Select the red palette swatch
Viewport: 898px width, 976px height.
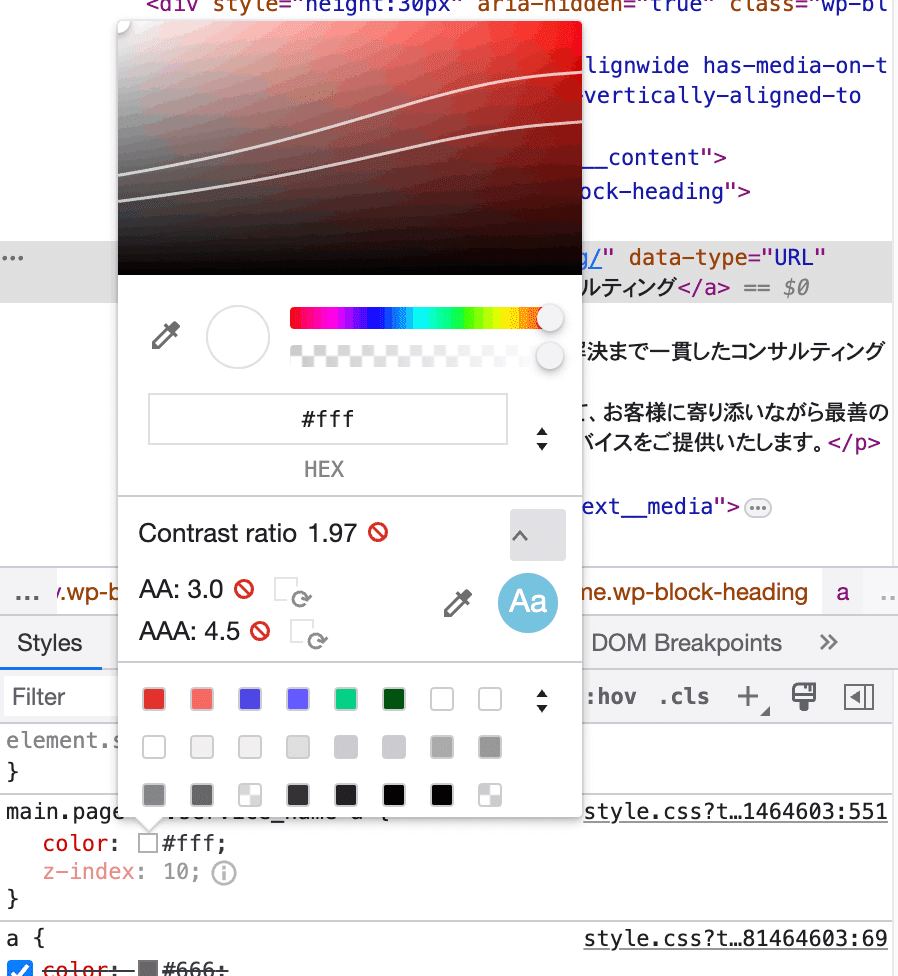154,699
